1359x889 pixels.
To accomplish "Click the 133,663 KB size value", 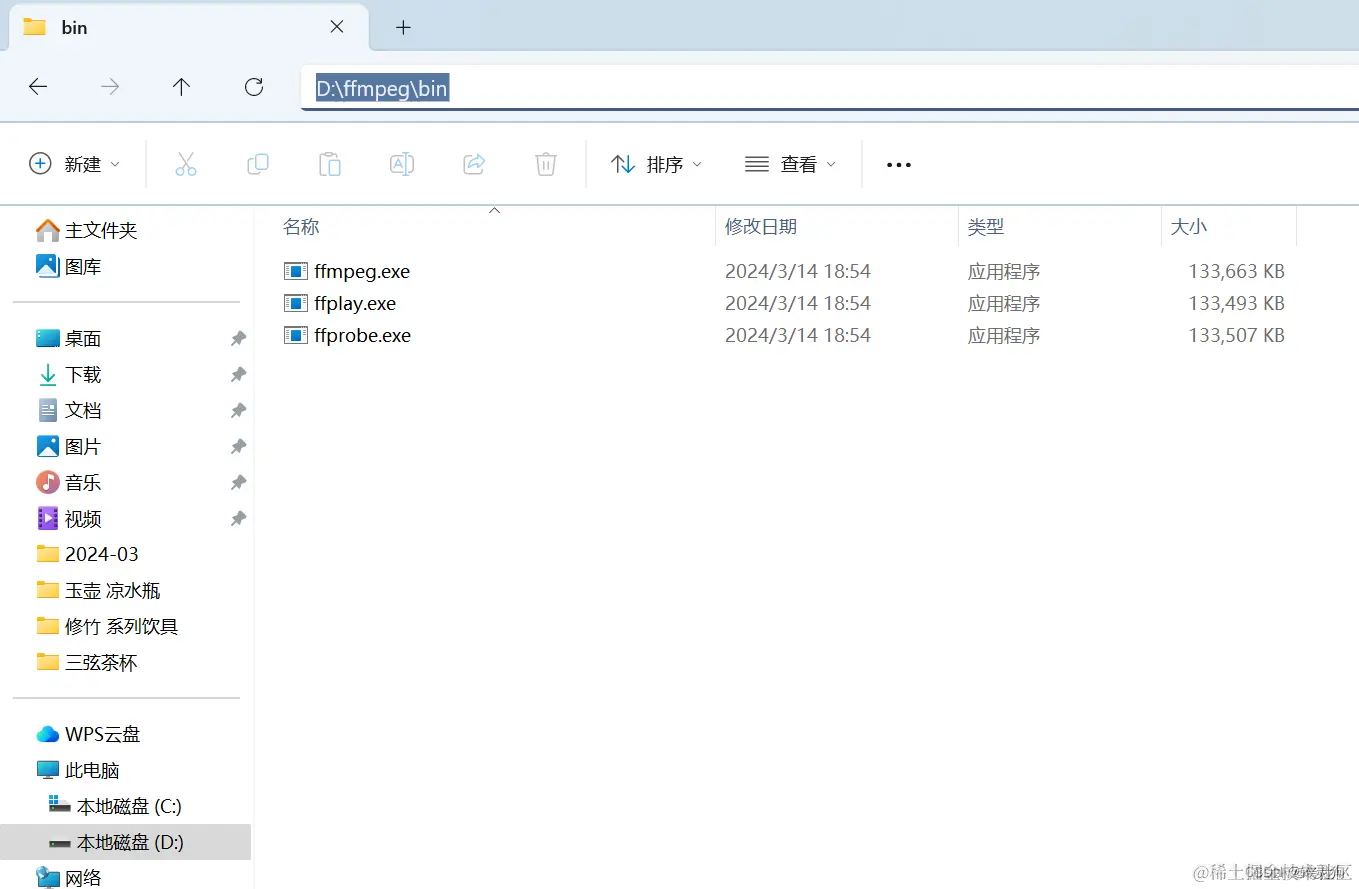I will point(1236,271).
